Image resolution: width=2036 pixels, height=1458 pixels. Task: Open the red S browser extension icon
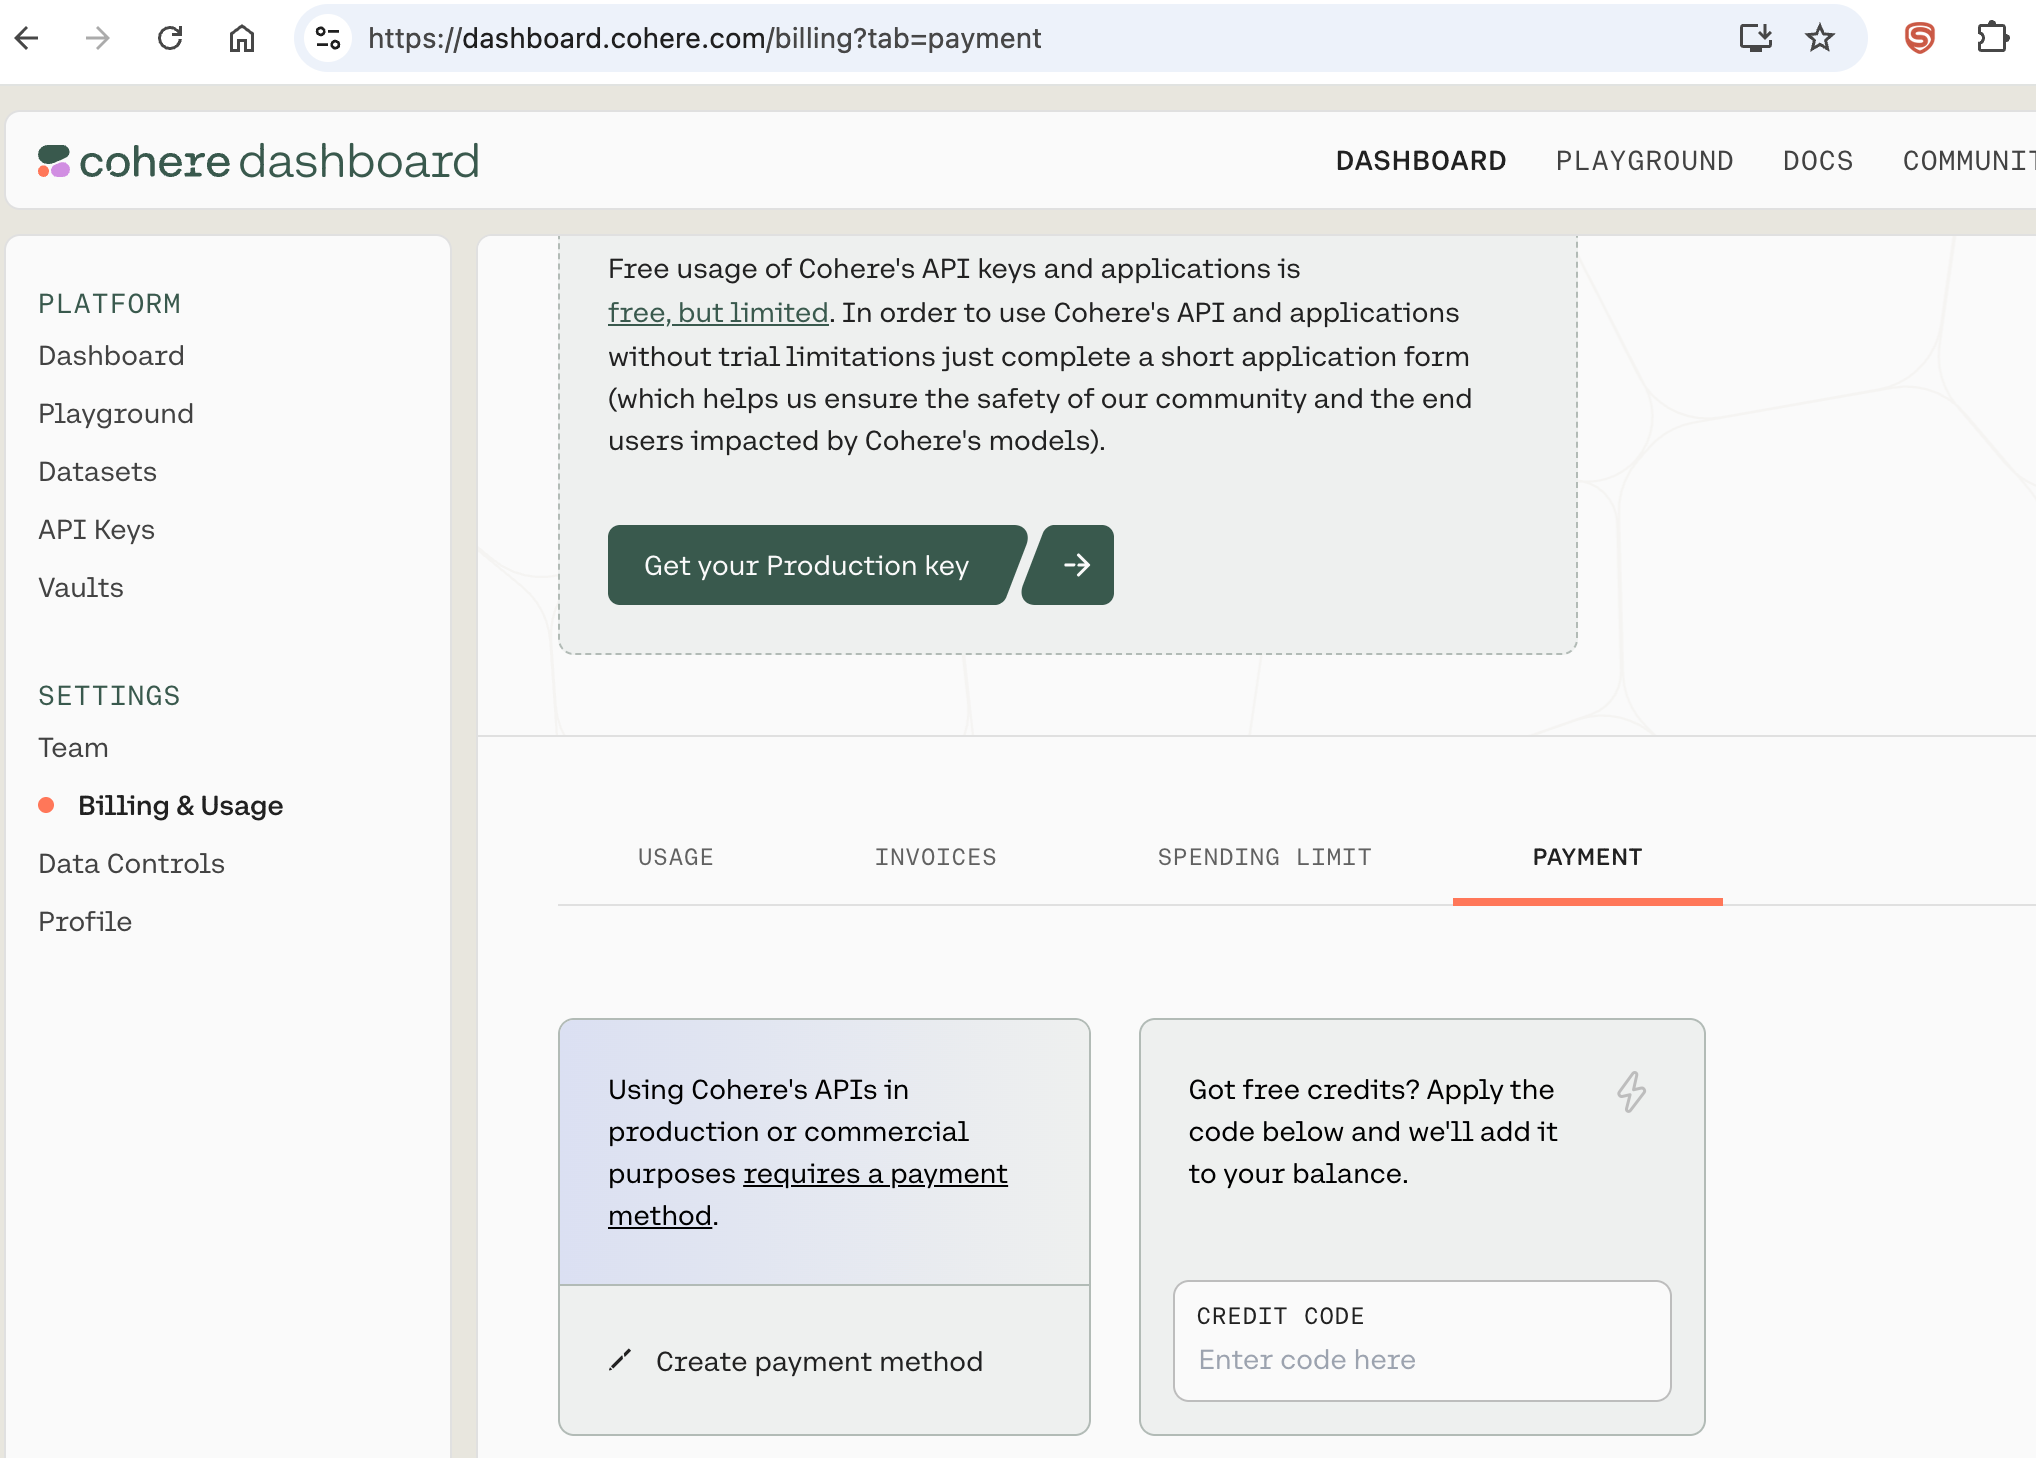click(x=1920, y=38)
